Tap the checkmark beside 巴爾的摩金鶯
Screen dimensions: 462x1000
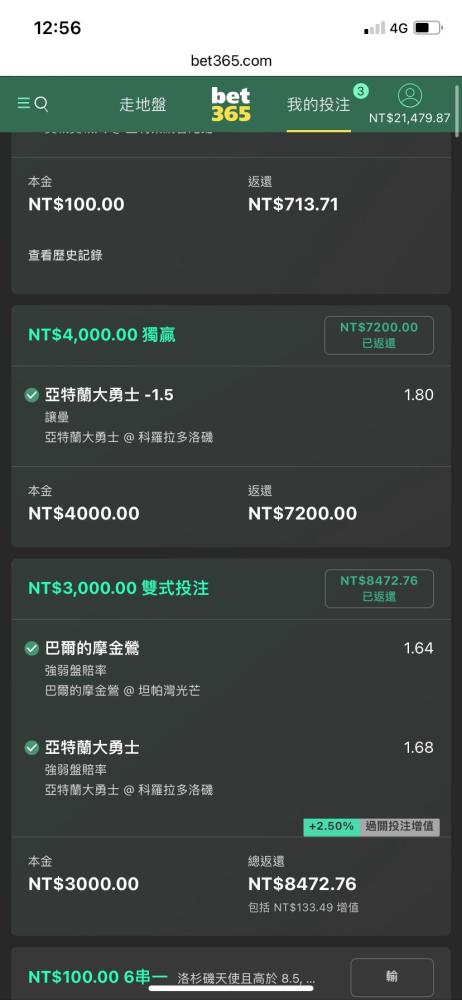(x=32, y=649)
